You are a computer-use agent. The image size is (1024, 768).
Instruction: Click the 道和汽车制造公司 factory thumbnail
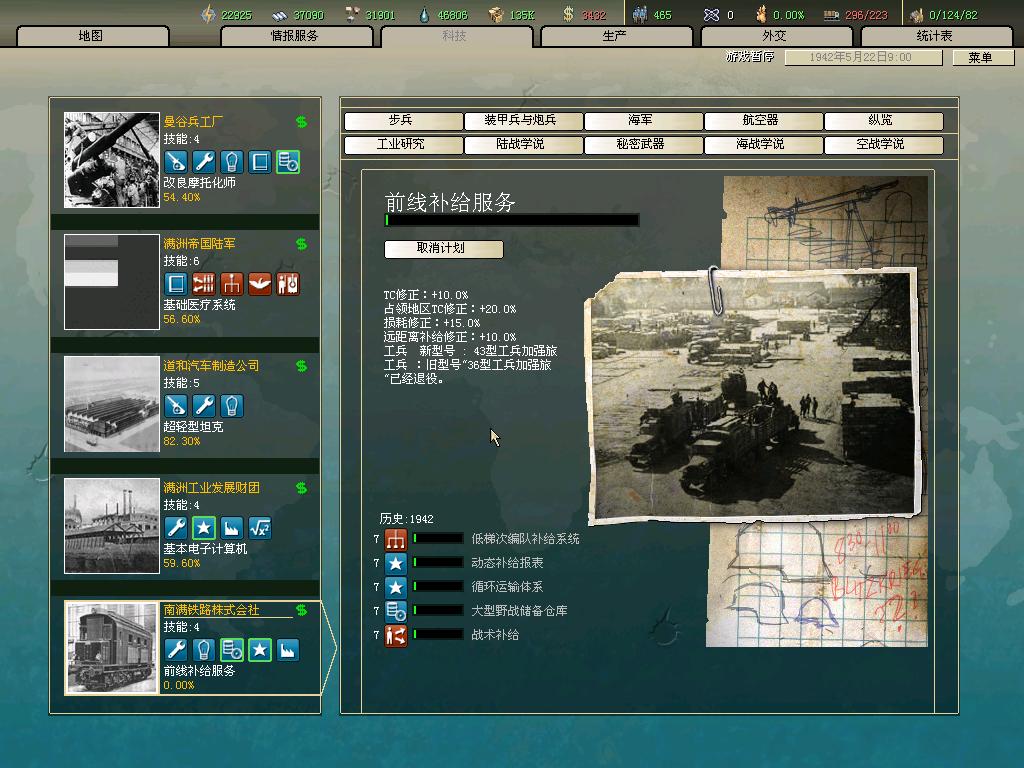[112, 404]
